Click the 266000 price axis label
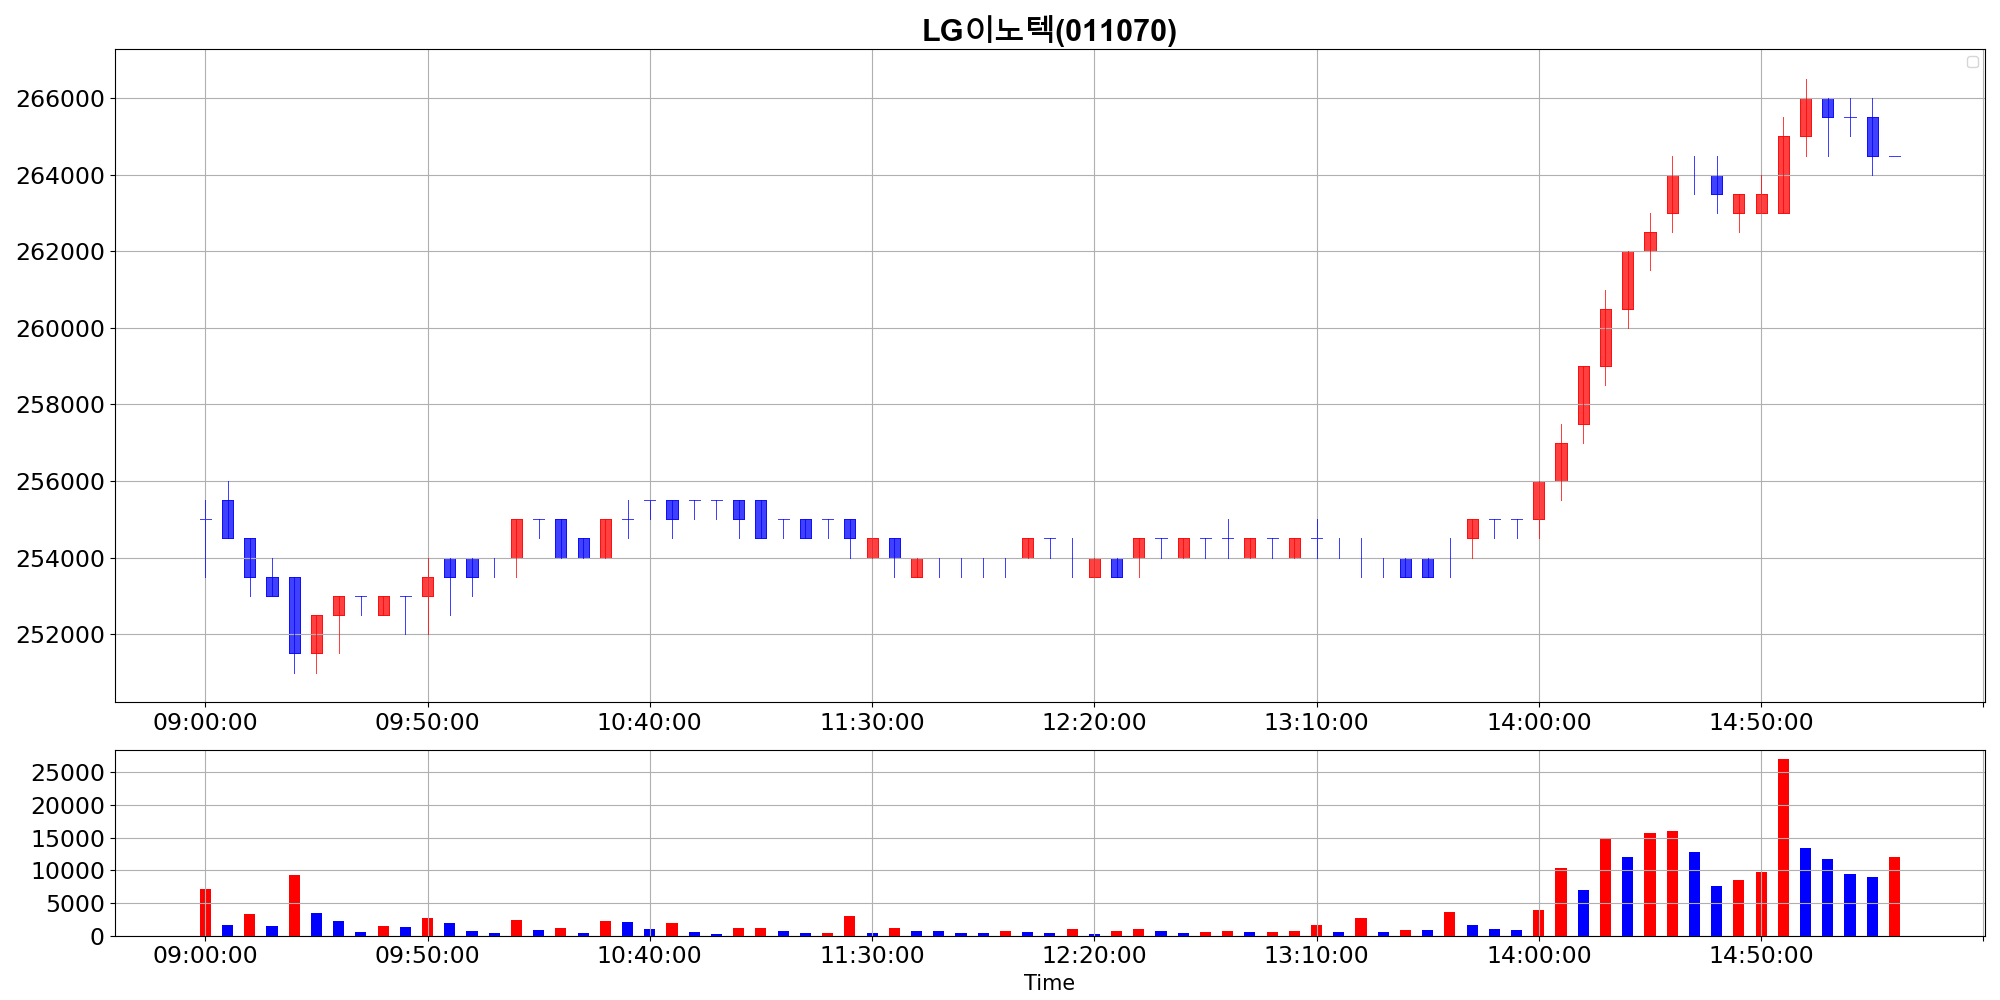This screenshot has width=2000, height=1000. pos(61,99)
